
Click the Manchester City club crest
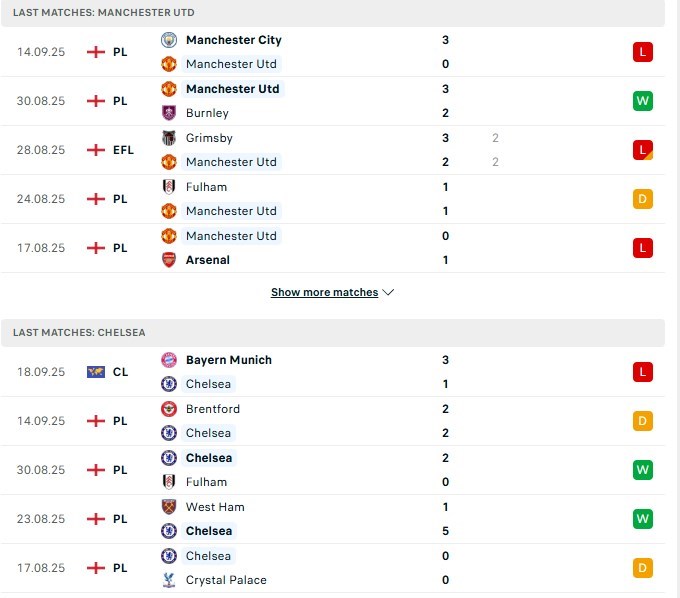(x=169, y=40)
